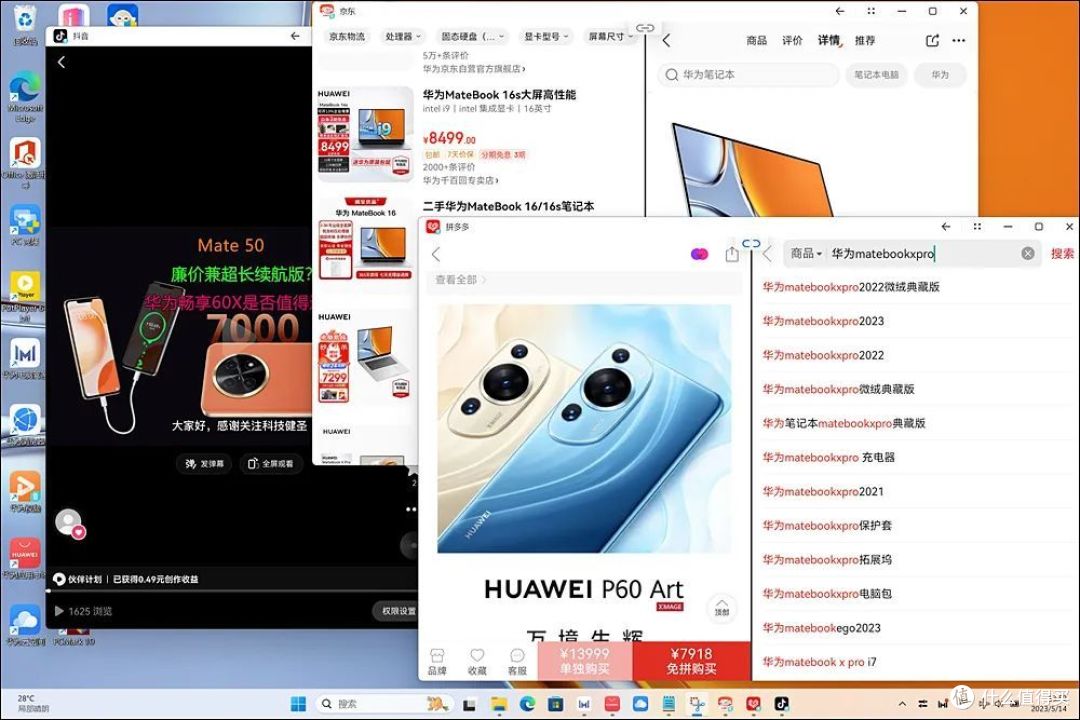Click the purple badge icon in Pinduoduo

click(x=699, y=254)
